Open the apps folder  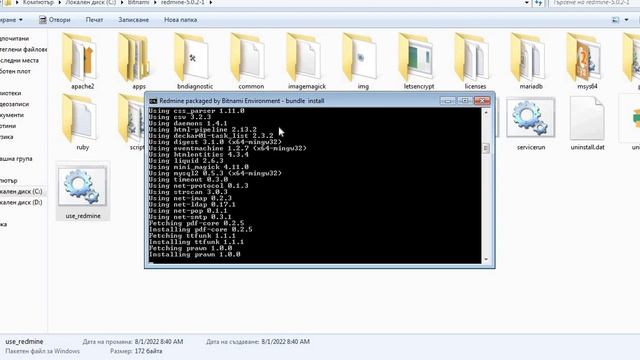139,61
